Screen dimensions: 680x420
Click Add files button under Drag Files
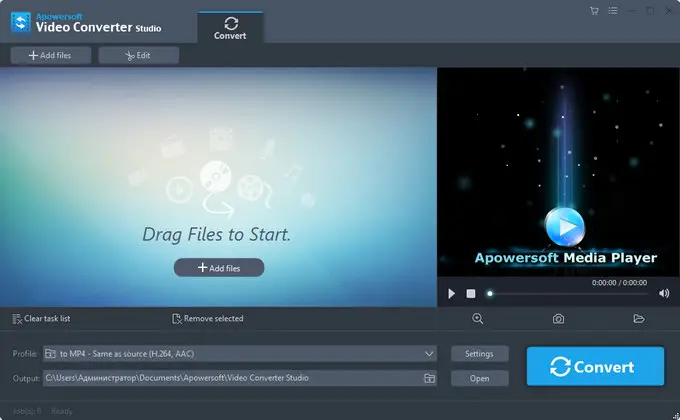pos(219,268)
